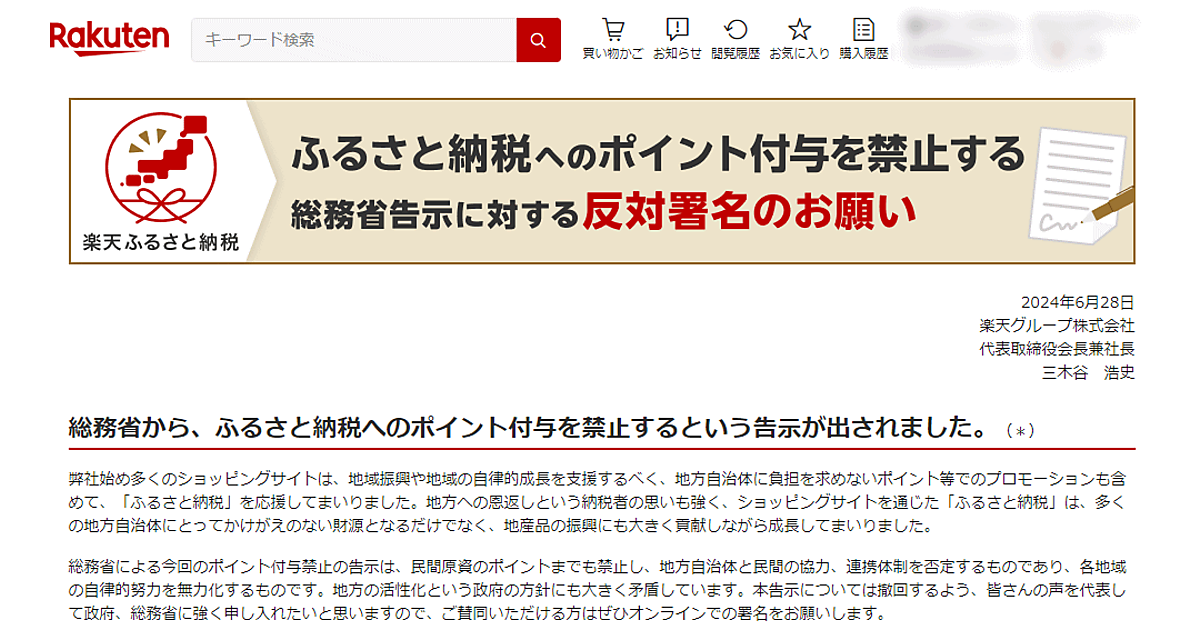Click the paragraph starting 総務省による今回のポイント付与禁止
The width and height of the screenshot is (1200, 630).
coord(600,589)
